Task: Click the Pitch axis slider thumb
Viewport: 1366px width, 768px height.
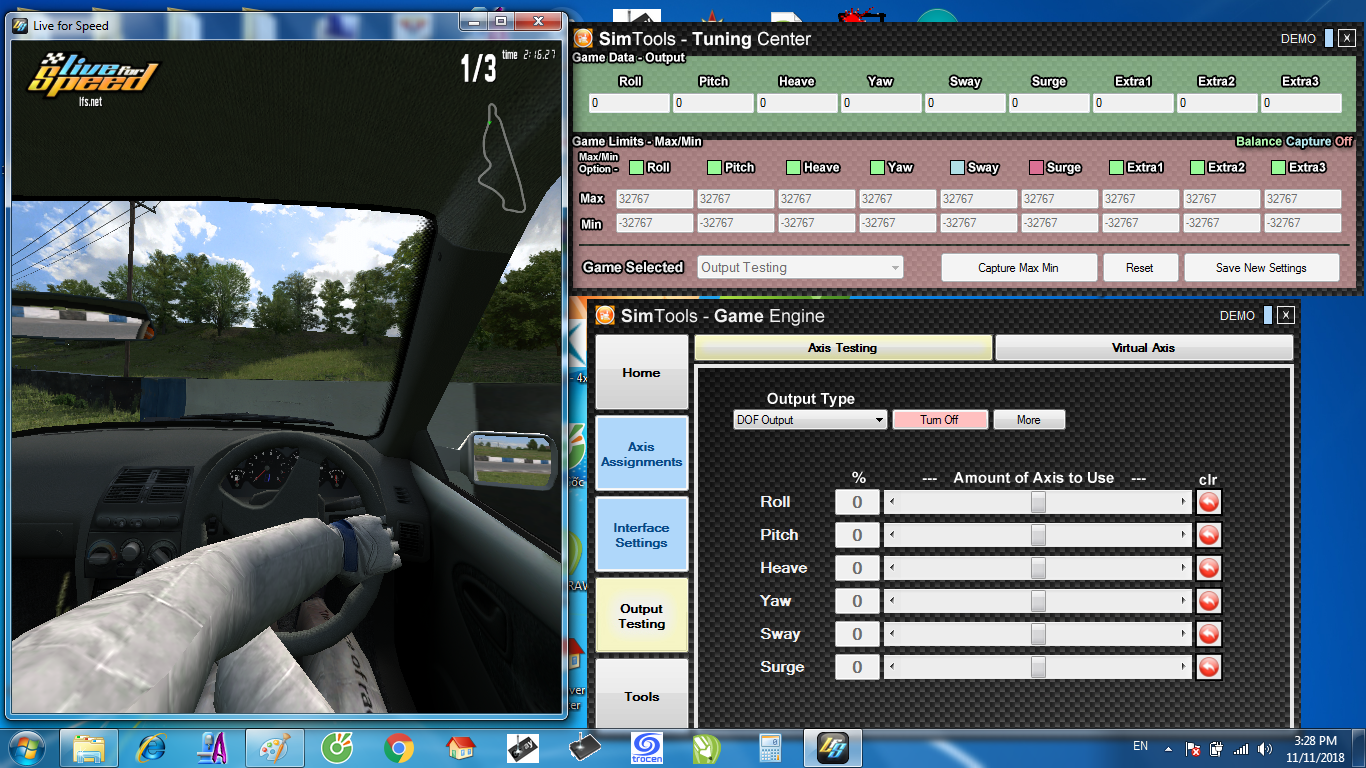Action: coord(1038,535)
